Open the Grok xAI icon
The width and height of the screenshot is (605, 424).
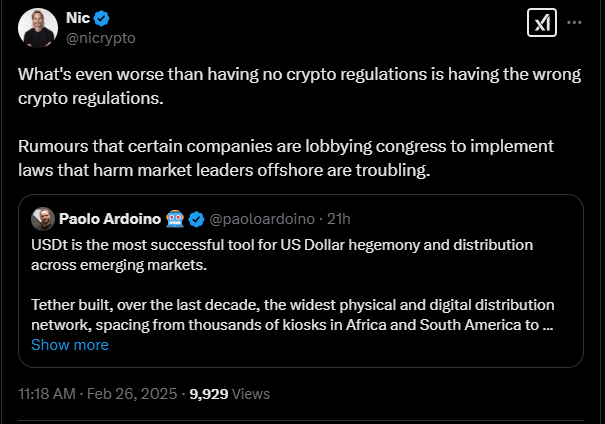pyautogui.click(x=541, y=24)
